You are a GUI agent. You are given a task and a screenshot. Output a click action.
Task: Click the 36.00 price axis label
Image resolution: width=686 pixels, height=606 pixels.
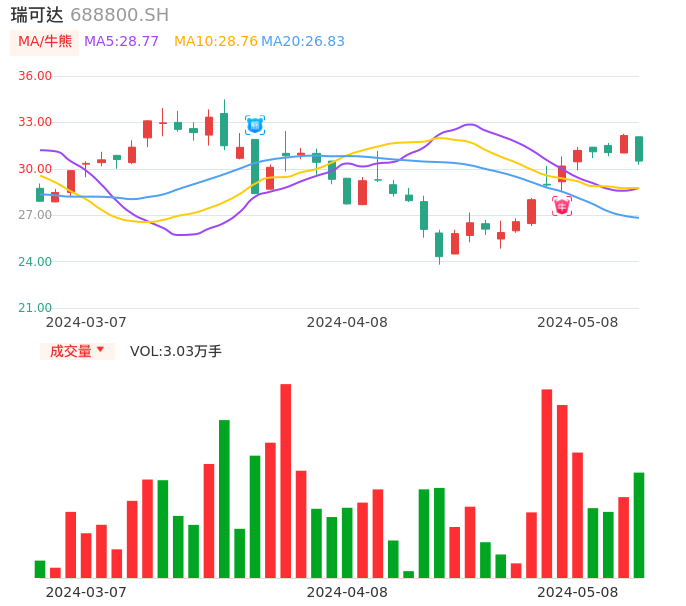[x=35, y=76]
